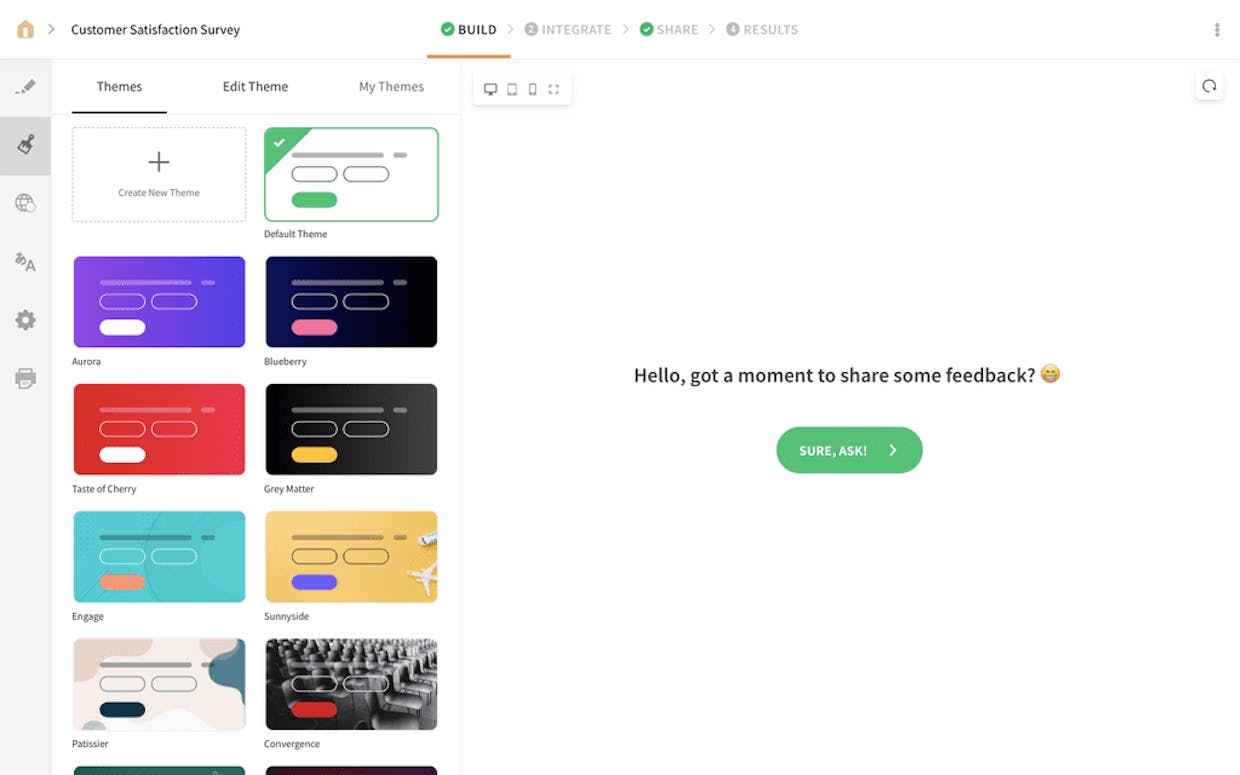Click the SURE, ASK! button
This screenshot has height=775, width=1240.
click(849, 451)
